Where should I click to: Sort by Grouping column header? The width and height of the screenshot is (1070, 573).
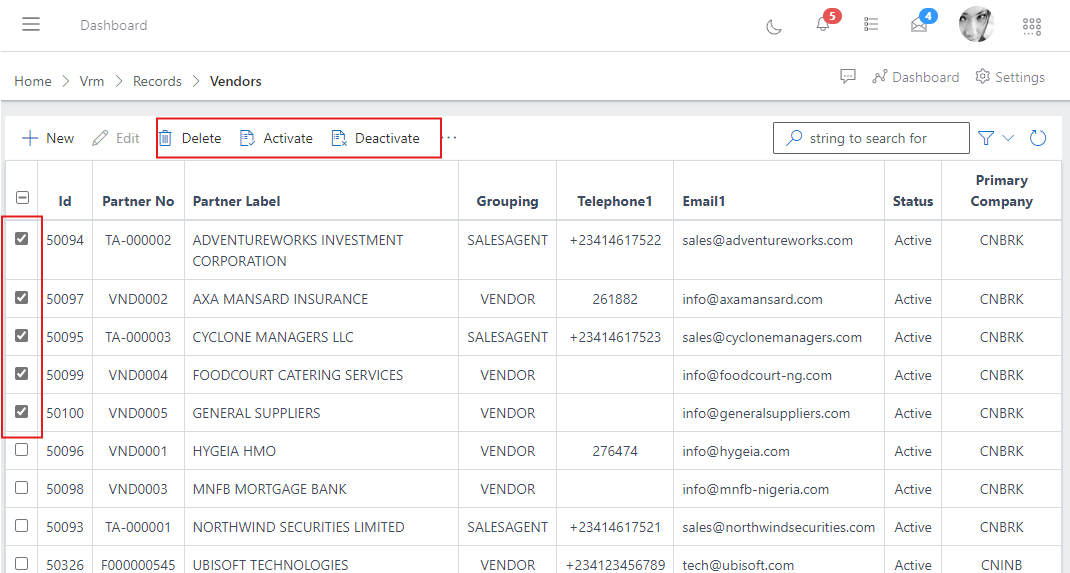click(507, 201)
